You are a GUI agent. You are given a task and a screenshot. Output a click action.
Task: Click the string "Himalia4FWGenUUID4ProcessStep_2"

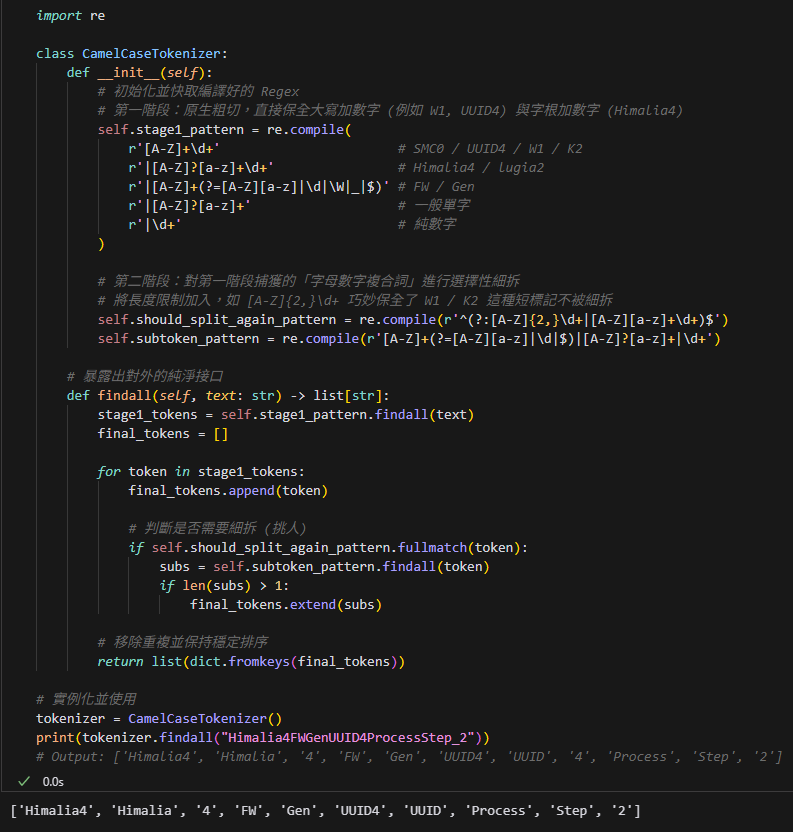click(347, 738)
